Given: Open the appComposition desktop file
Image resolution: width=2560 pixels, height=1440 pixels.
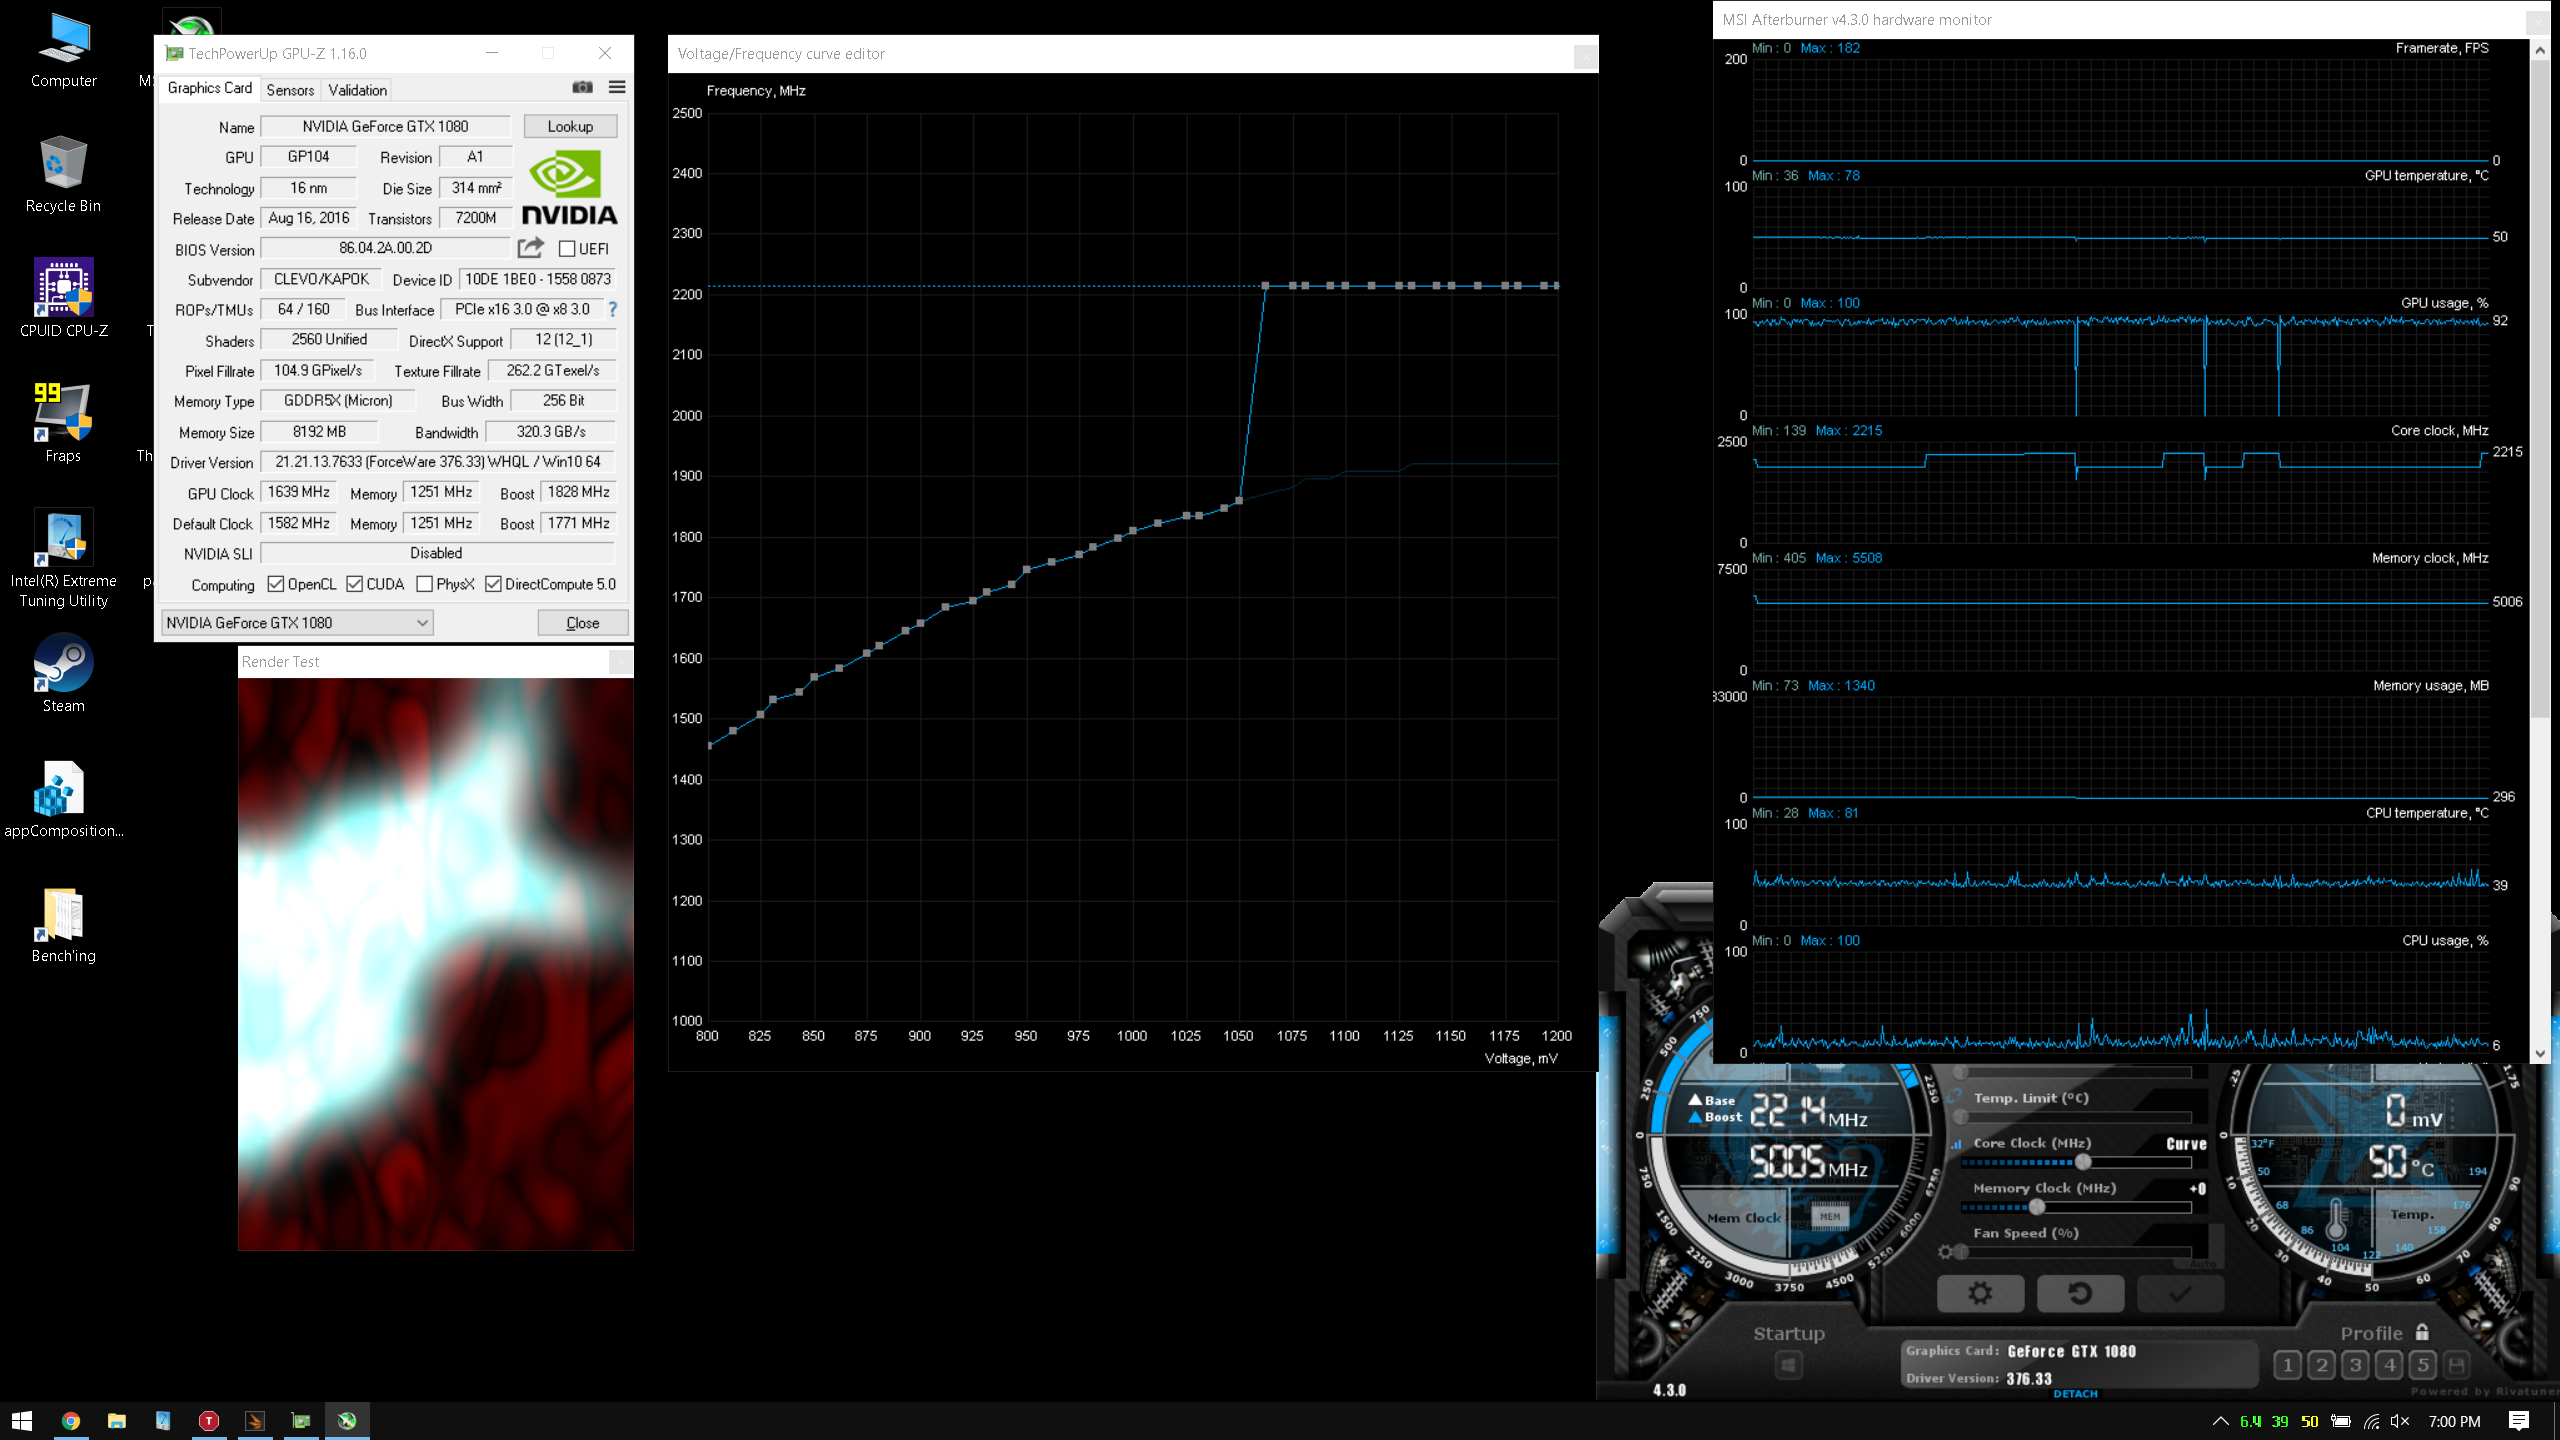Looking at the screenshot, I should (x=63, y=800).
